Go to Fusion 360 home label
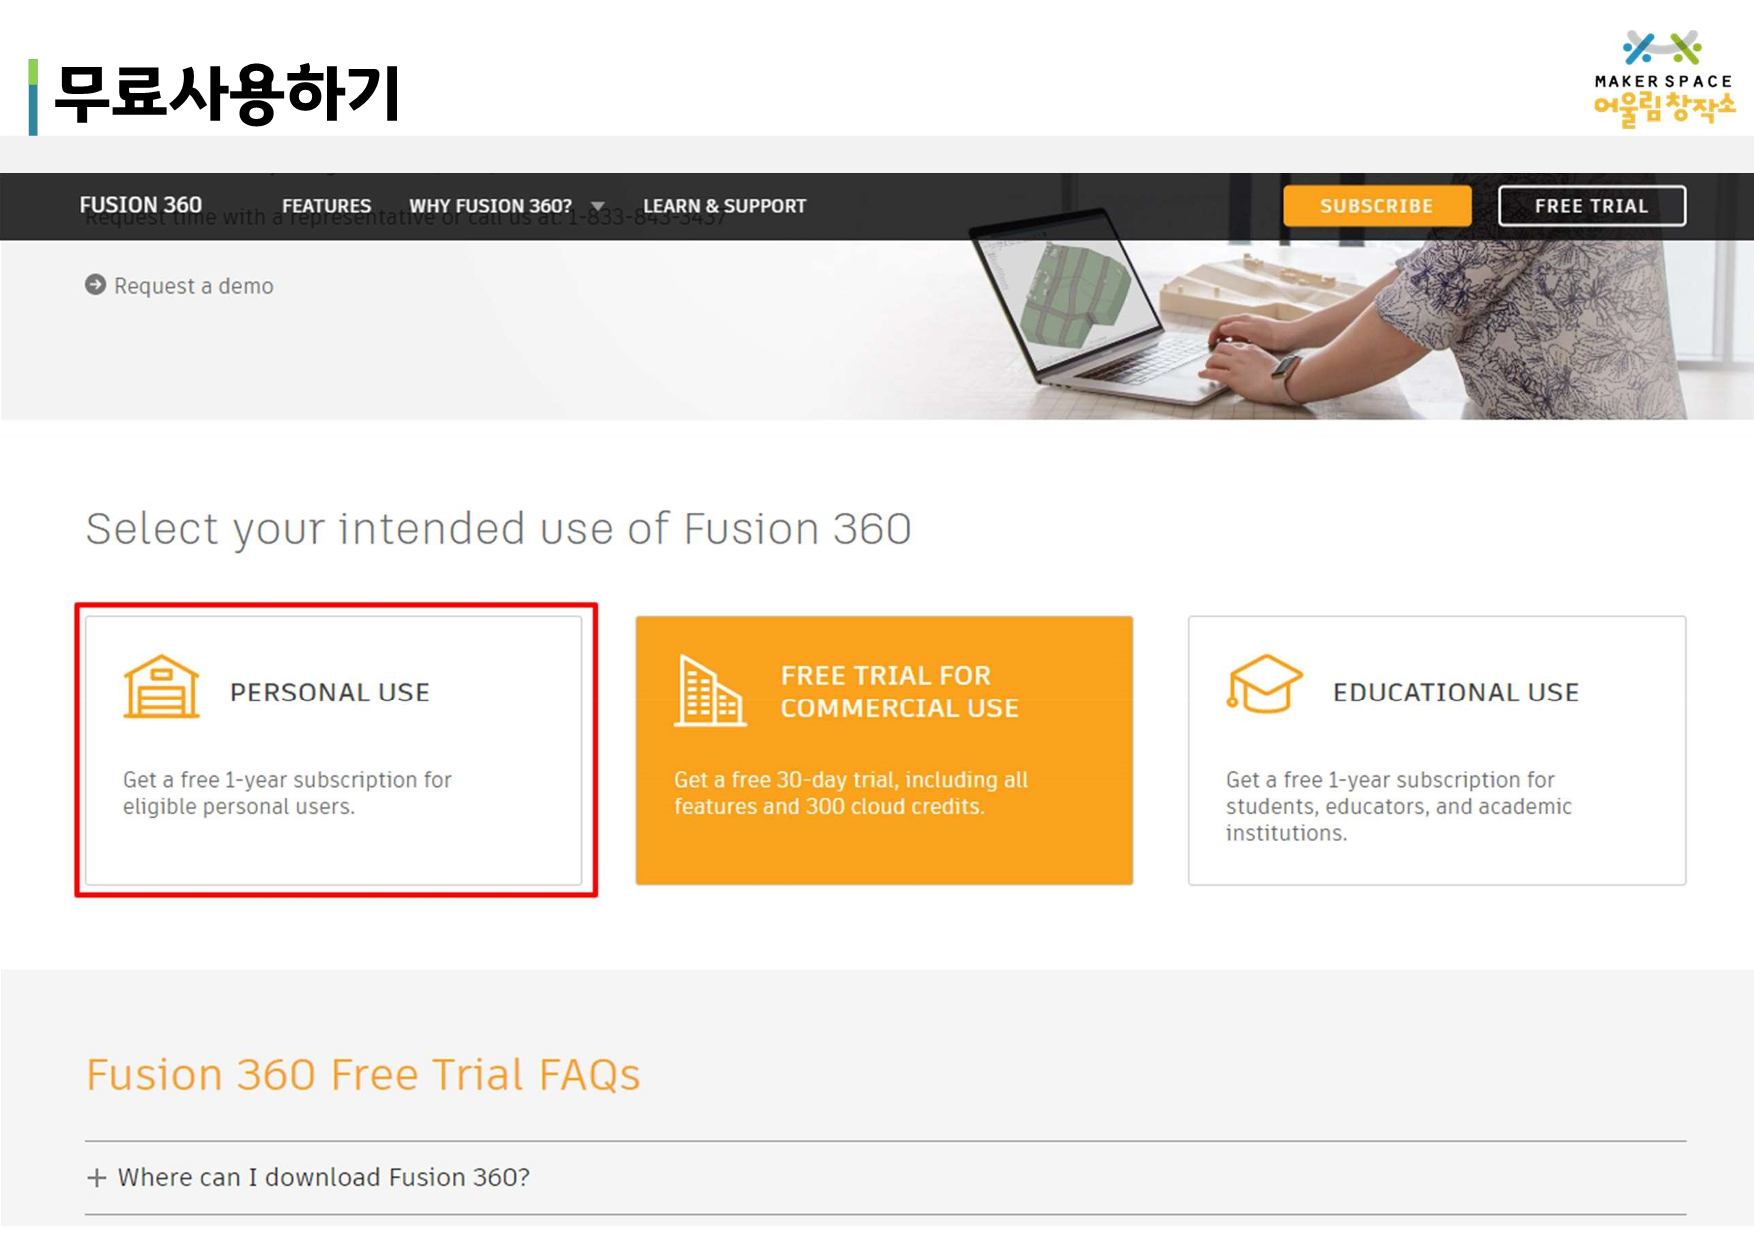The image size is (1754, 1240). pyautogui.click(x=140, y=204)
